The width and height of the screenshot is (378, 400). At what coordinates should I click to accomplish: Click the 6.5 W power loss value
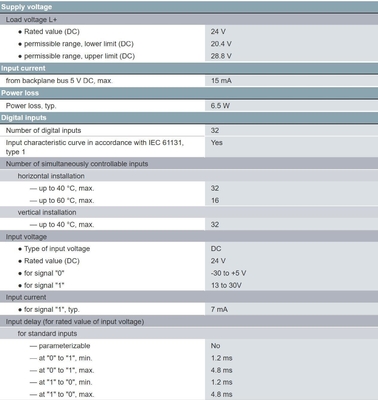[220, 106]
